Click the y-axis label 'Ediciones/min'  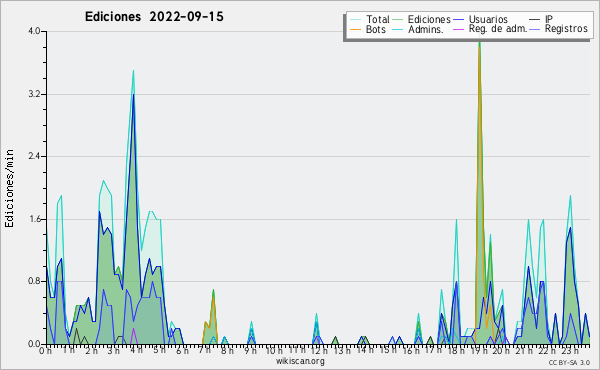9,188
